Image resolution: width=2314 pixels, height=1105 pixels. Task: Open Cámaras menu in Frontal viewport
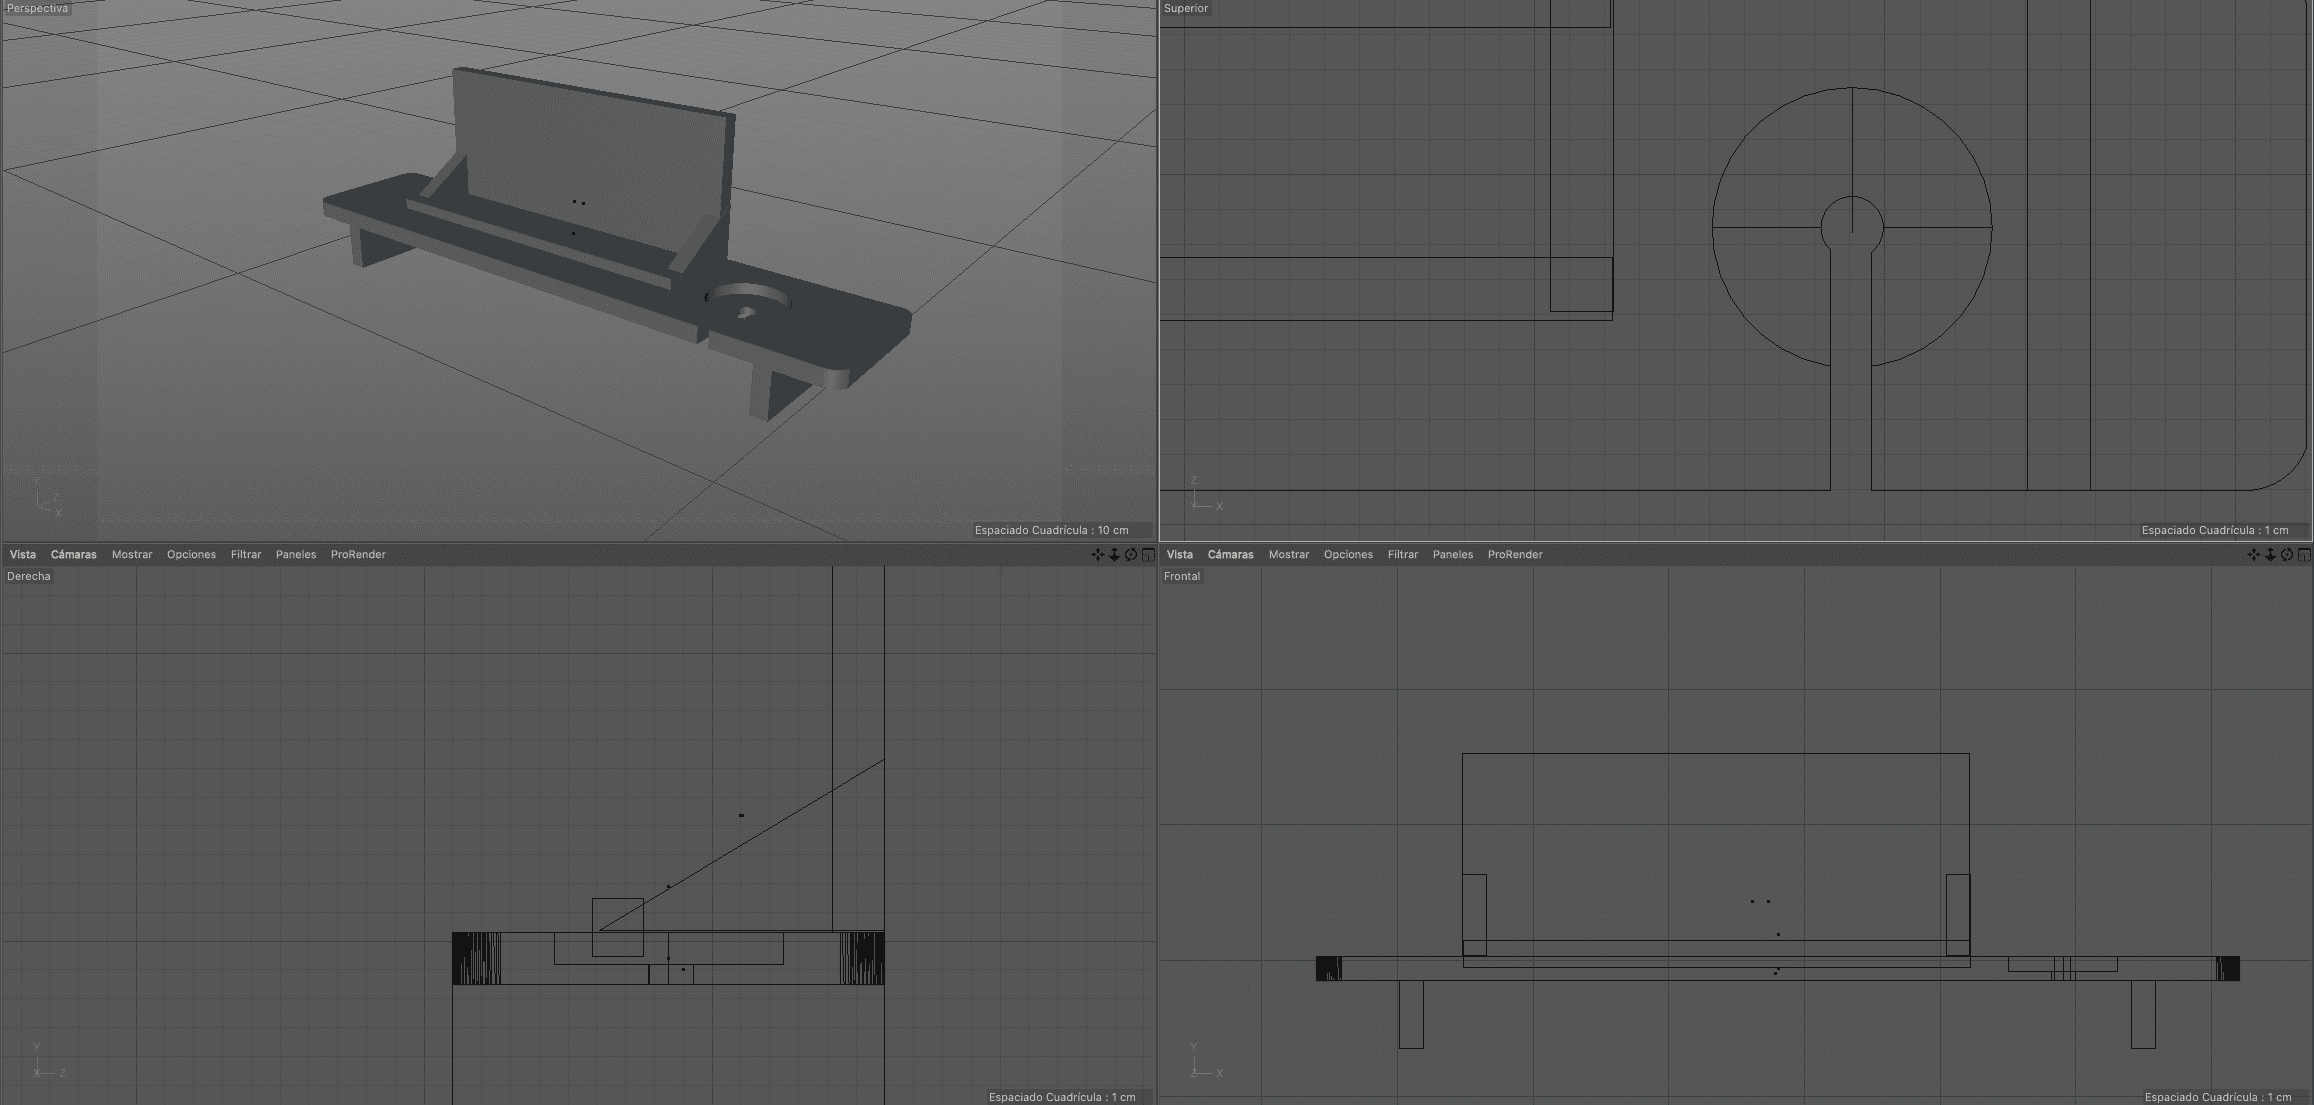(1230, 555)
